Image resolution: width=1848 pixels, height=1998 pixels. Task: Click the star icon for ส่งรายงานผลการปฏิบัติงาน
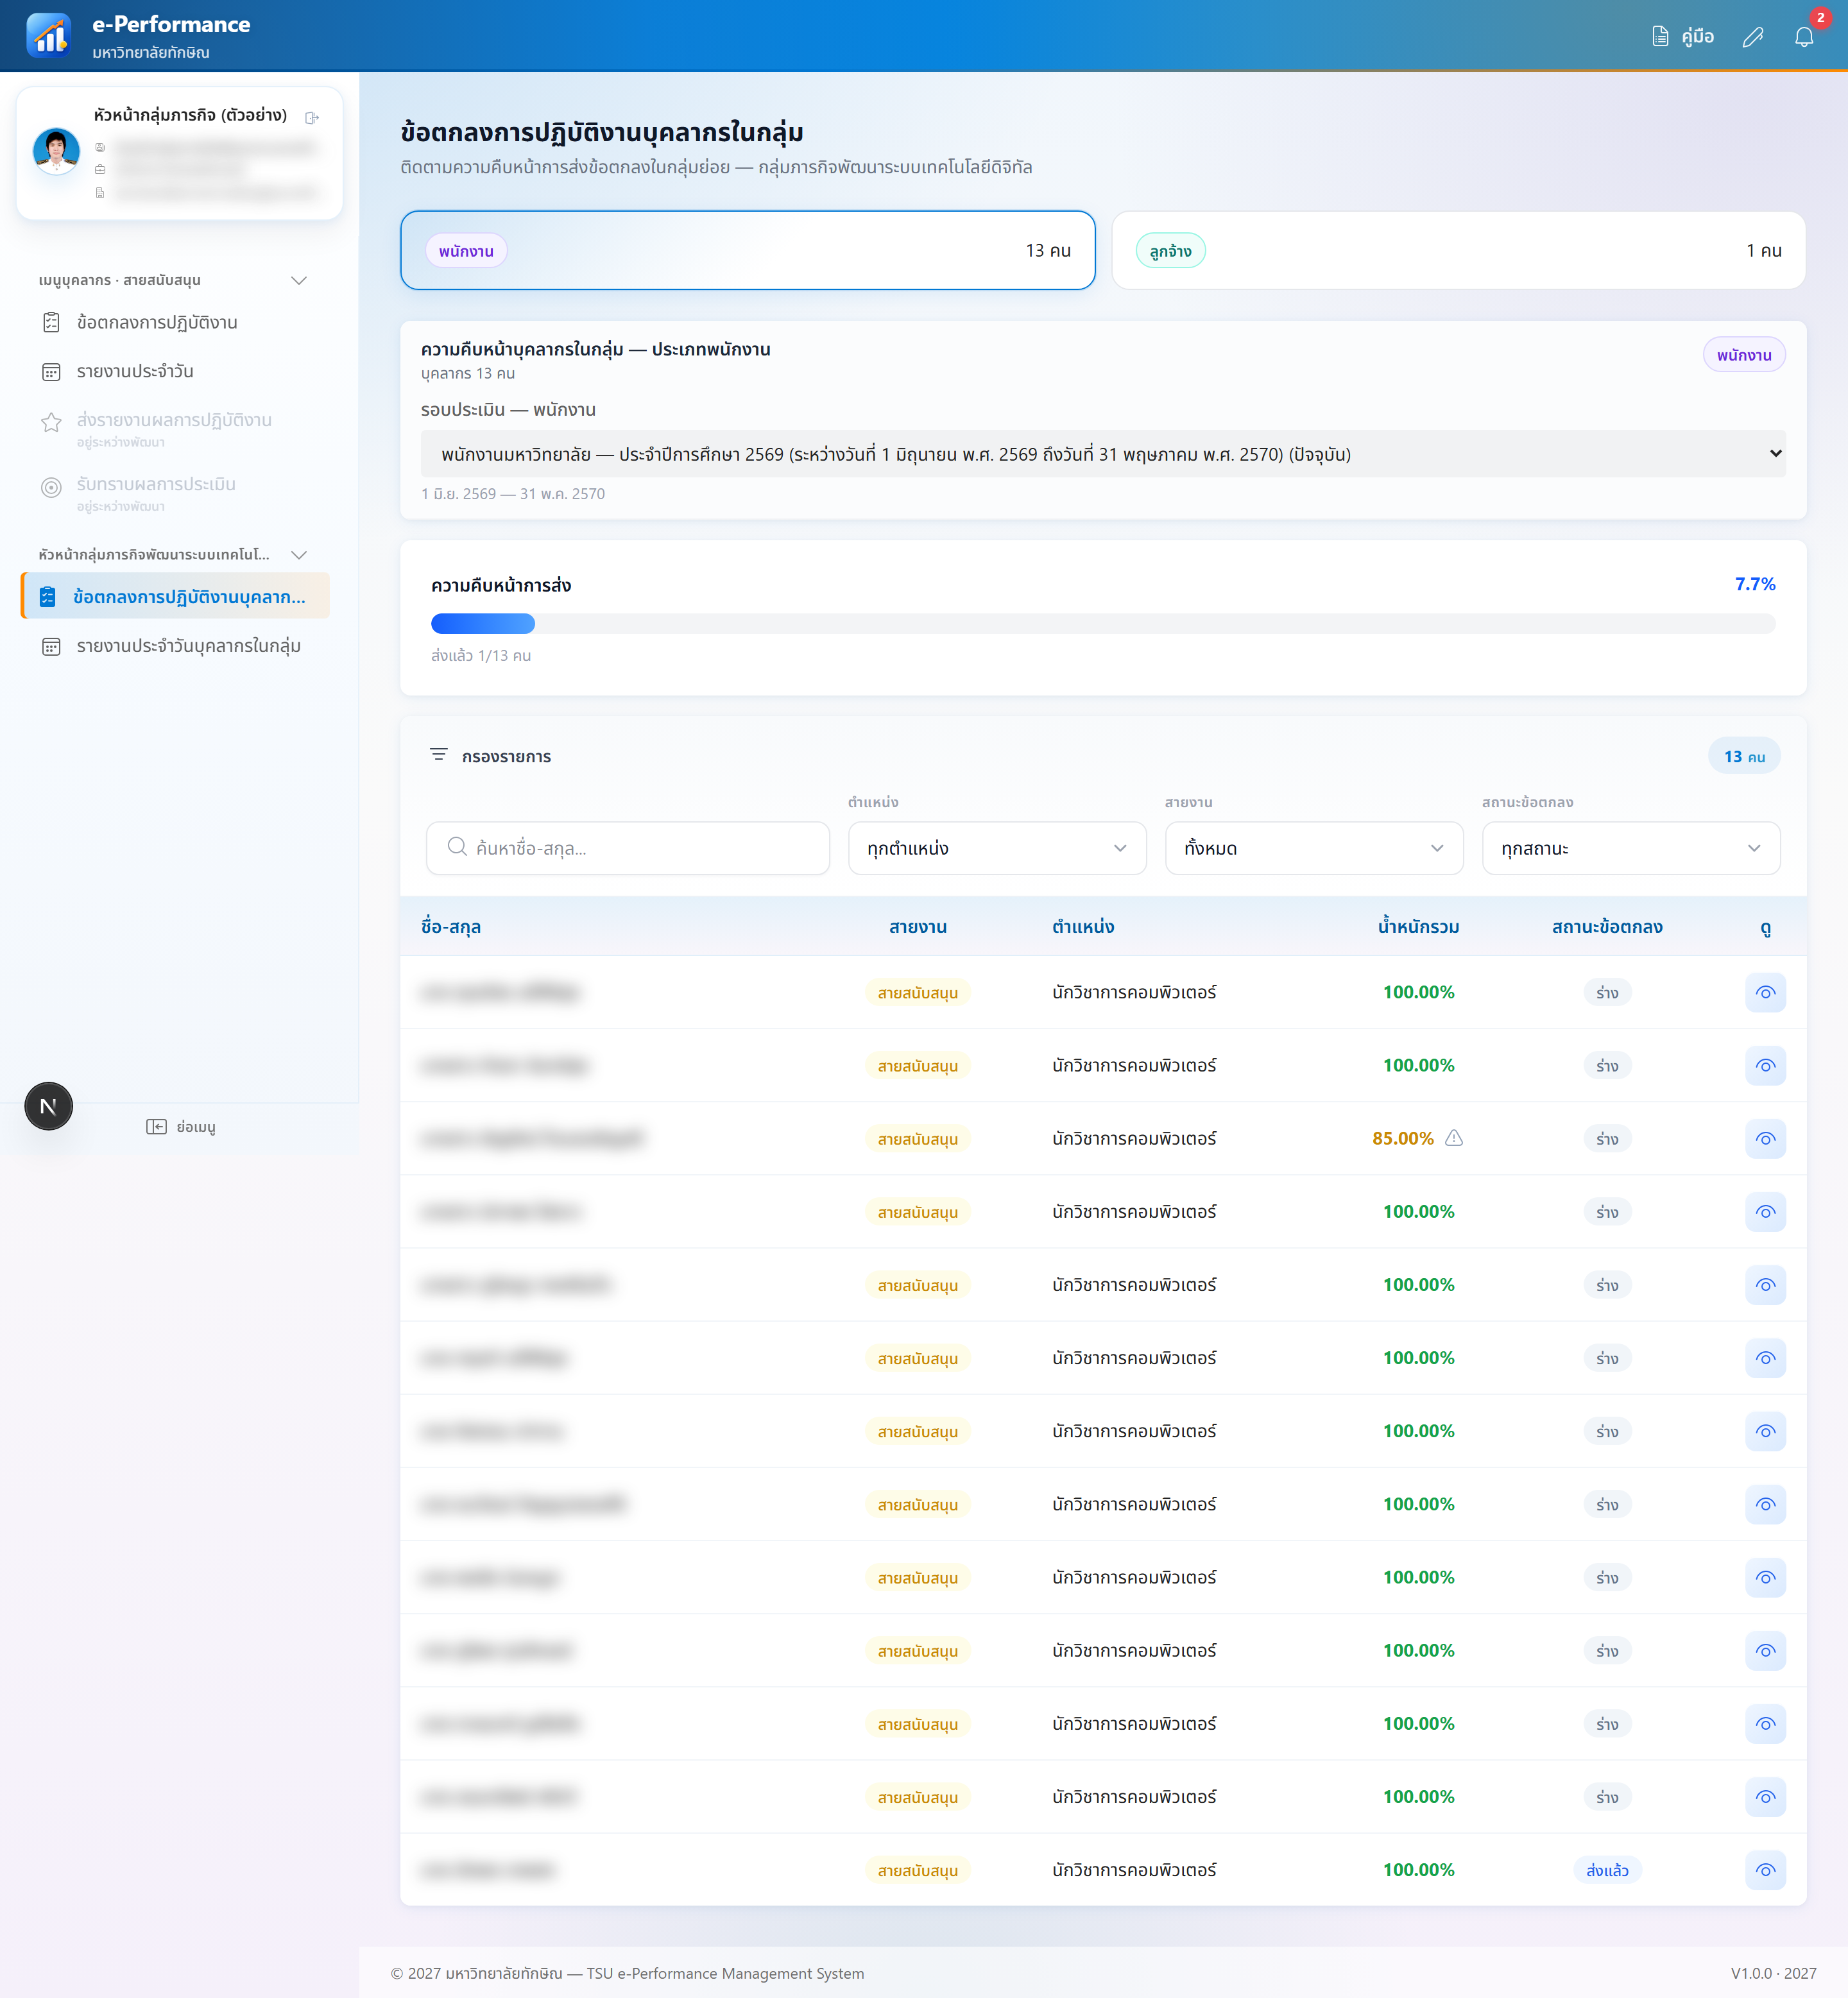[51, 422]
